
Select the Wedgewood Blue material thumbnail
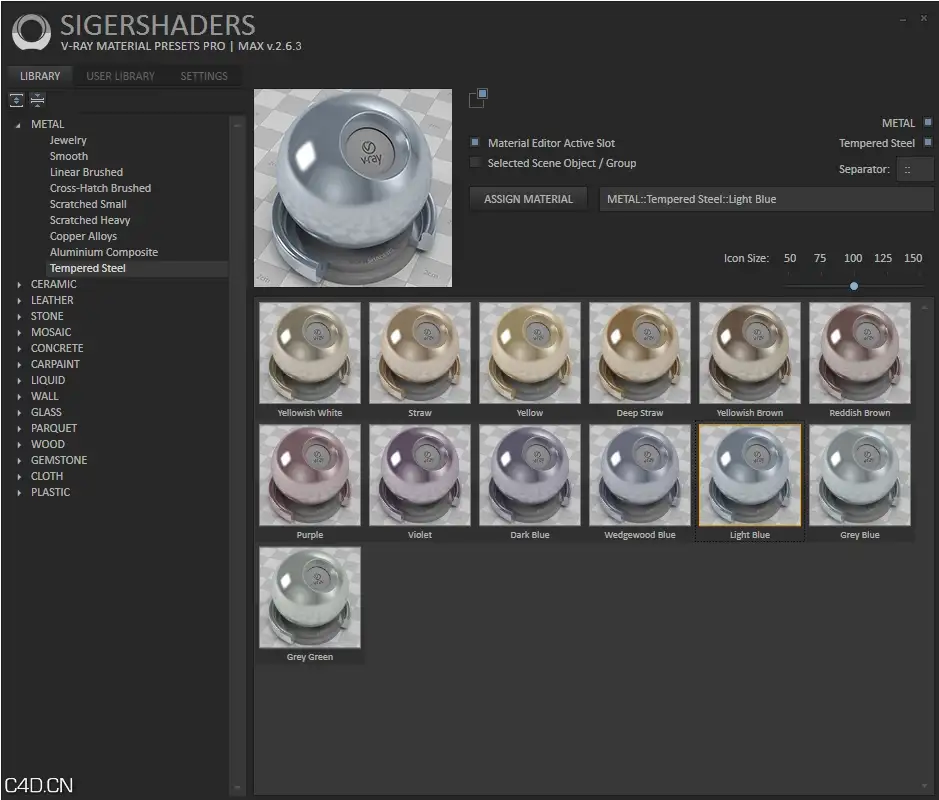click(640, 475)
